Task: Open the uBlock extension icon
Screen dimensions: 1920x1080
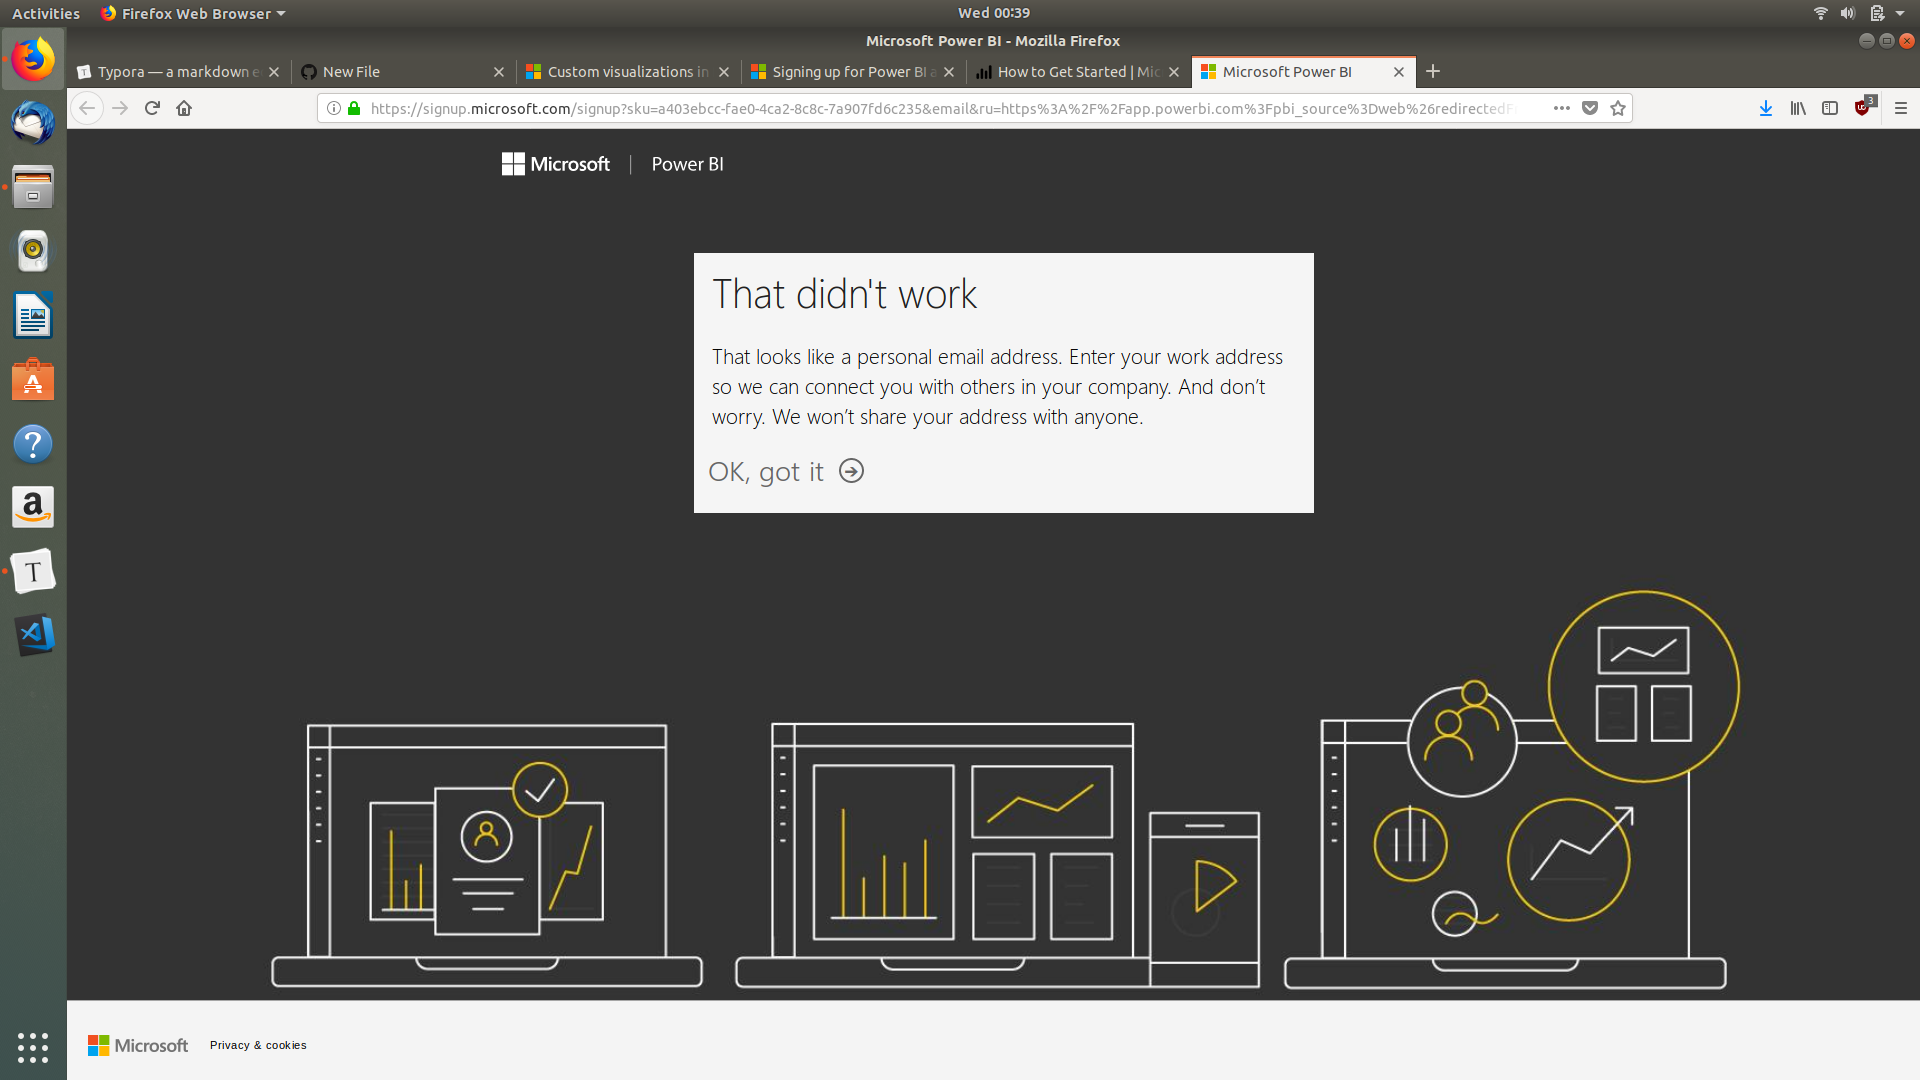Action: [1864, 107]
